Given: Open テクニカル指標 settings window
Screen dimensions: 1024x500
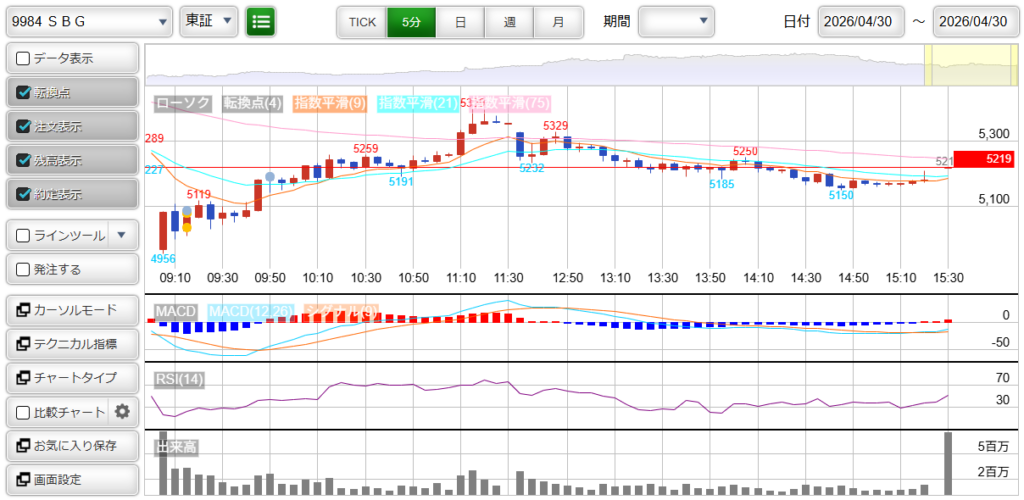Looking at the screenshot, I should [71, 344].
